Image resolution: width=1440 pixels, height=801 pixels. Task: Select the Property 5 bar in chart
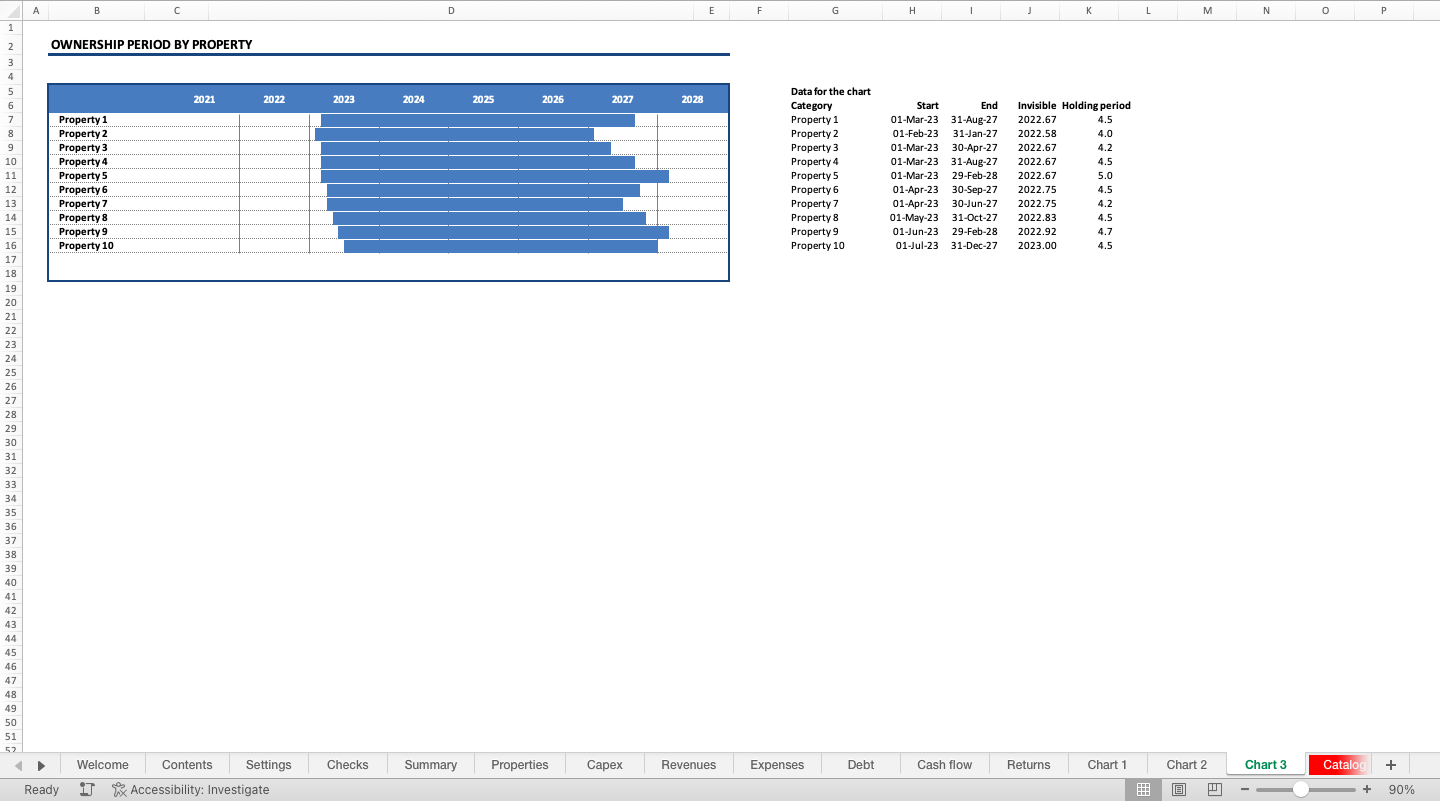(x=495, y=176)
